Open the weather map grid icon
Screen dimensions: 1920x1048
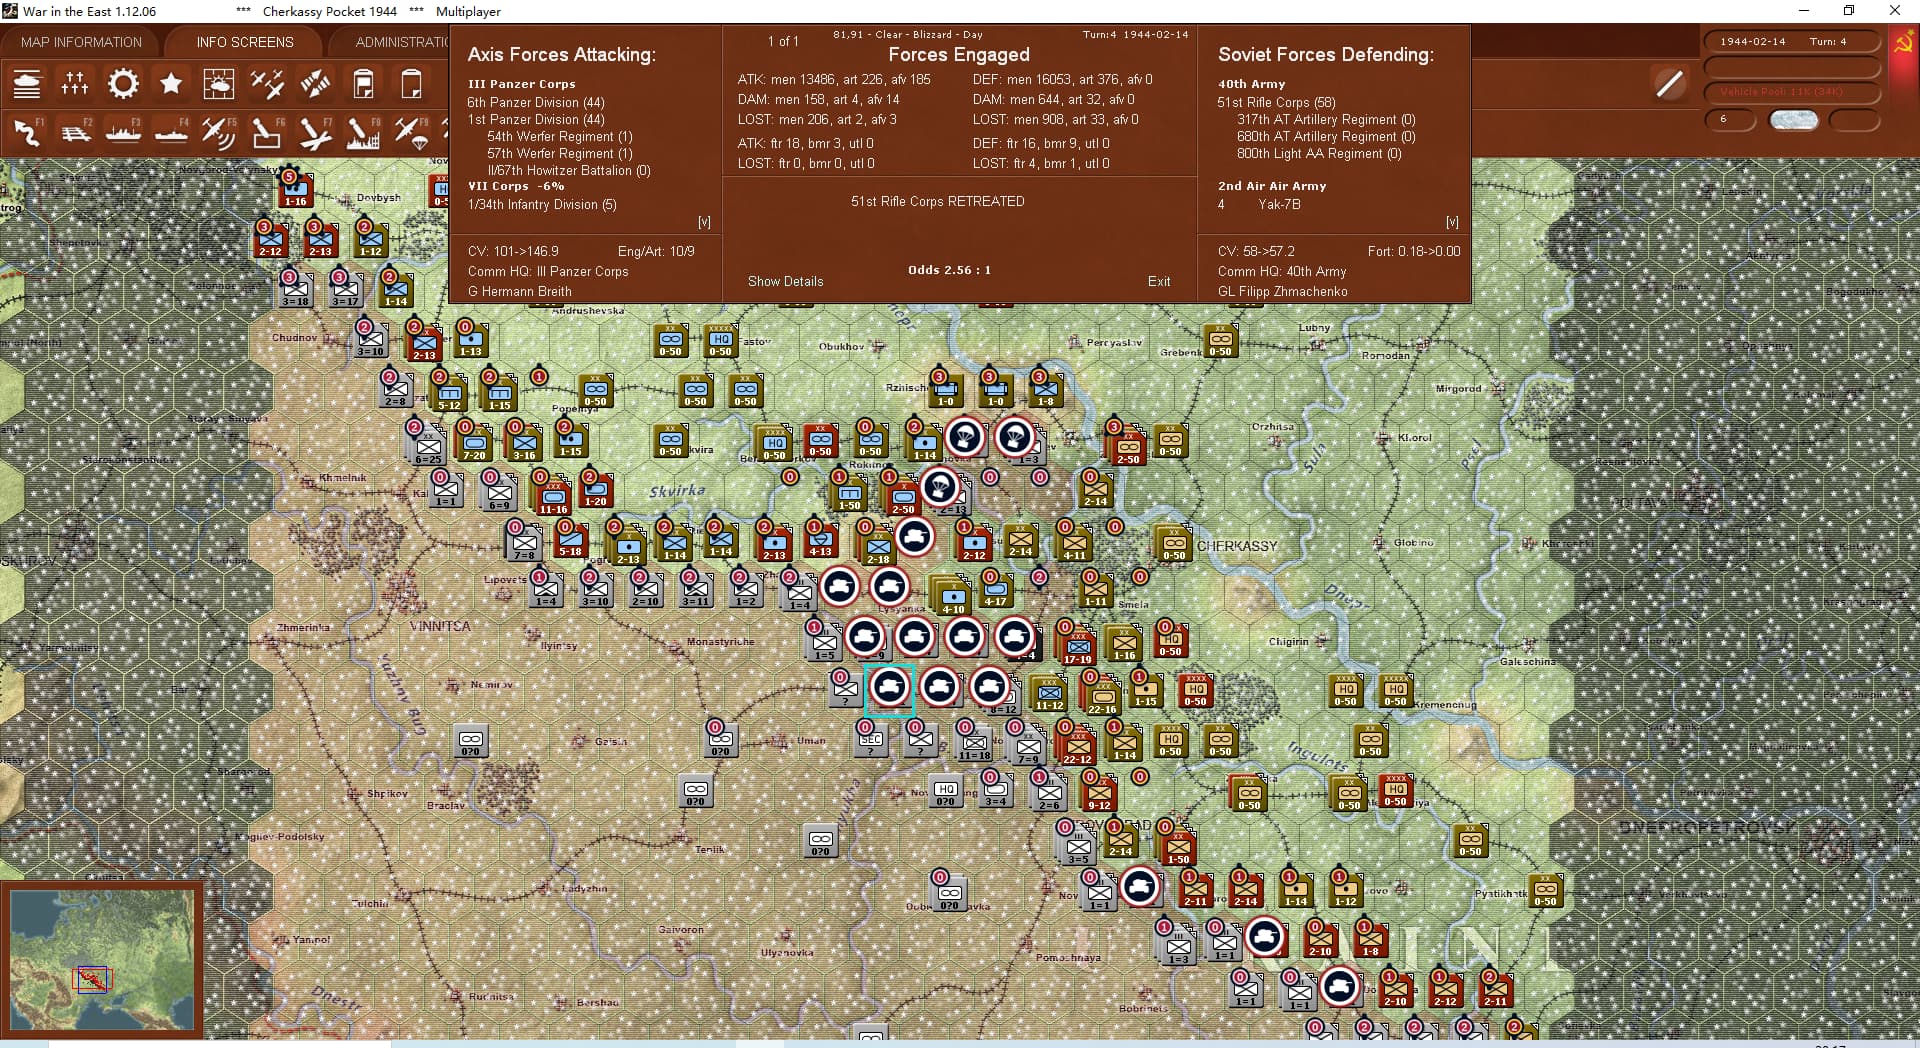coord(219,84)
